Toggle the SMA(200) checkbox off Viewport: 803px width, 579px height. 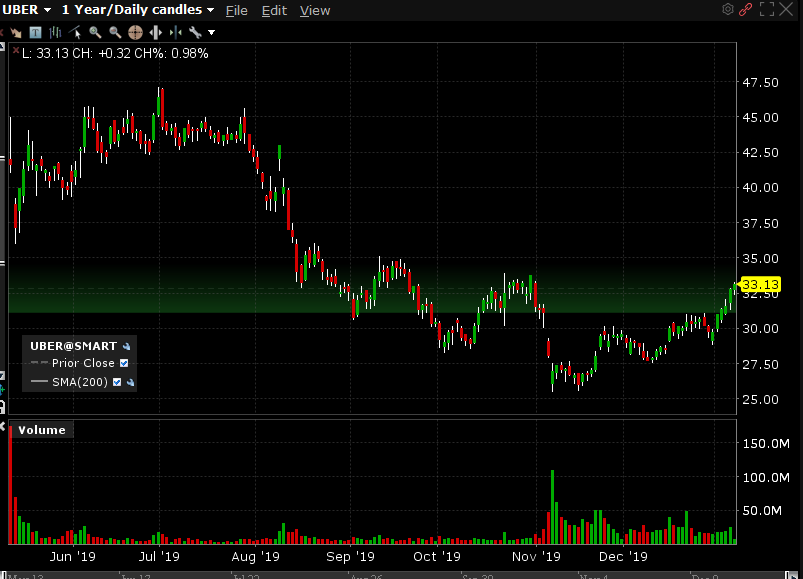(117, 382)
